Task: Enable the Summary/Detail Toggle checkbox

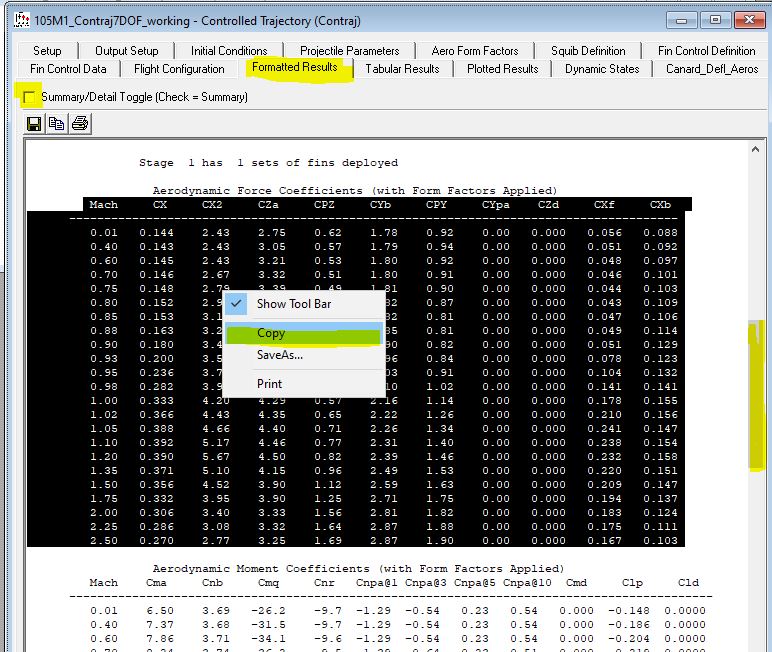Action: pos(30,97)
